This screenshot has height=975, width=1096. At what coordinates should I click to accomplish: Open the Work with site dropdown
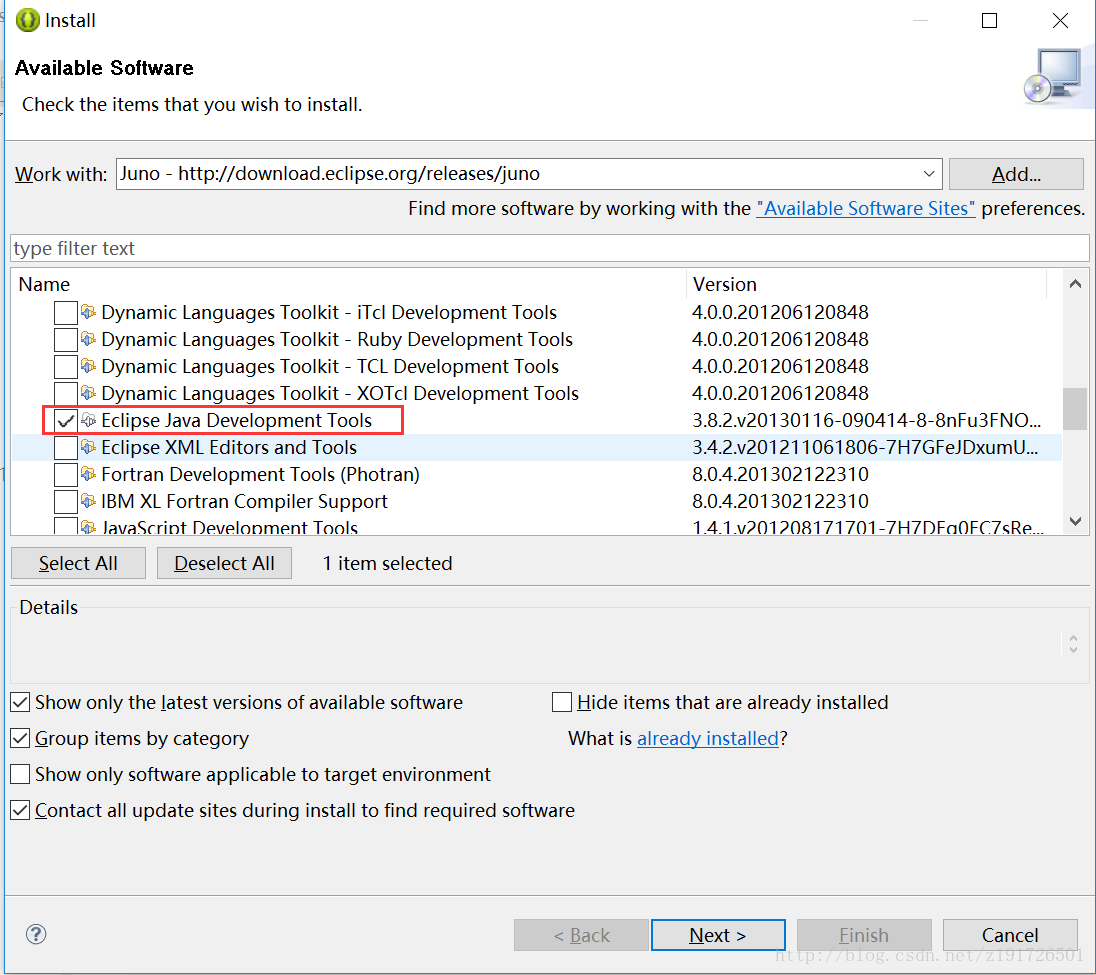928,173
